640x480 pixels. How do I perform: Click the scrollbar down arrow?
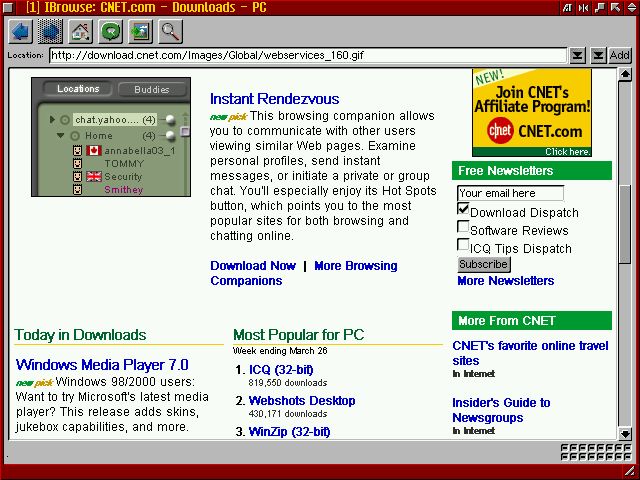625,433
